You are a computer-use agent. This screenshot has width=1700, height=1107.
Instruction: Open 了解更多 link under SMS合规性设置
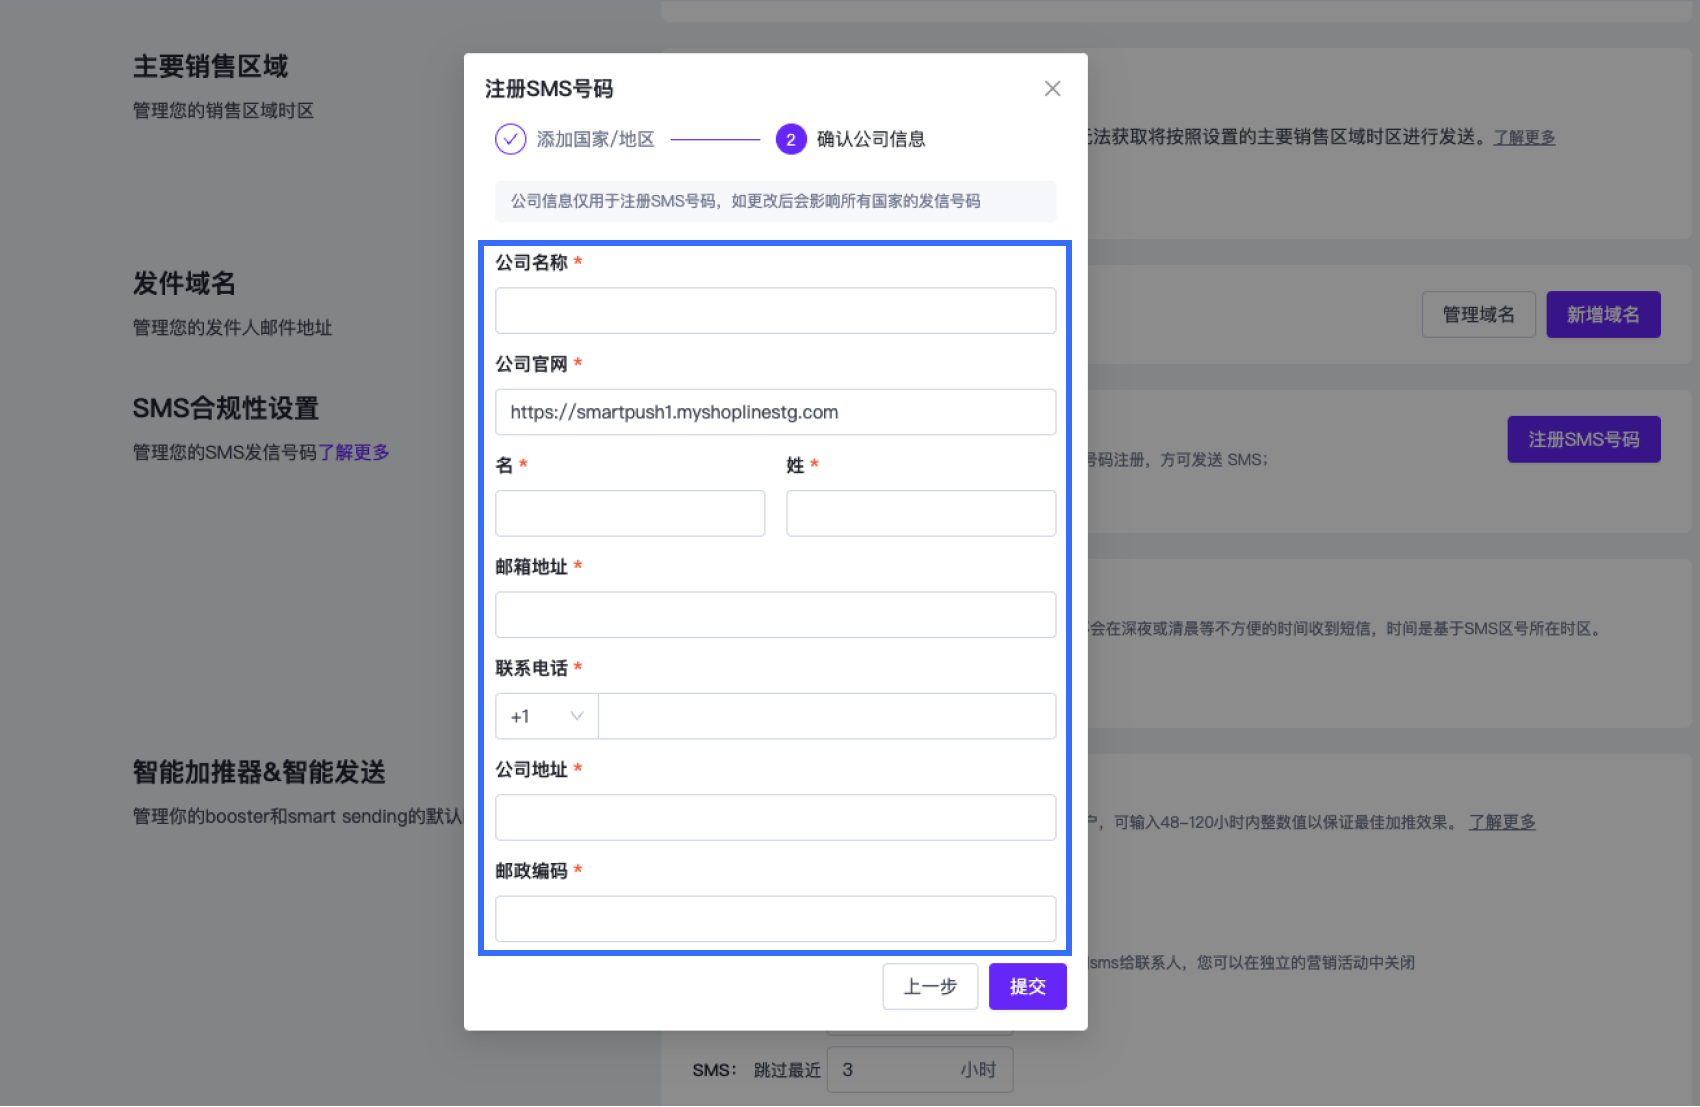pos(353,452)
